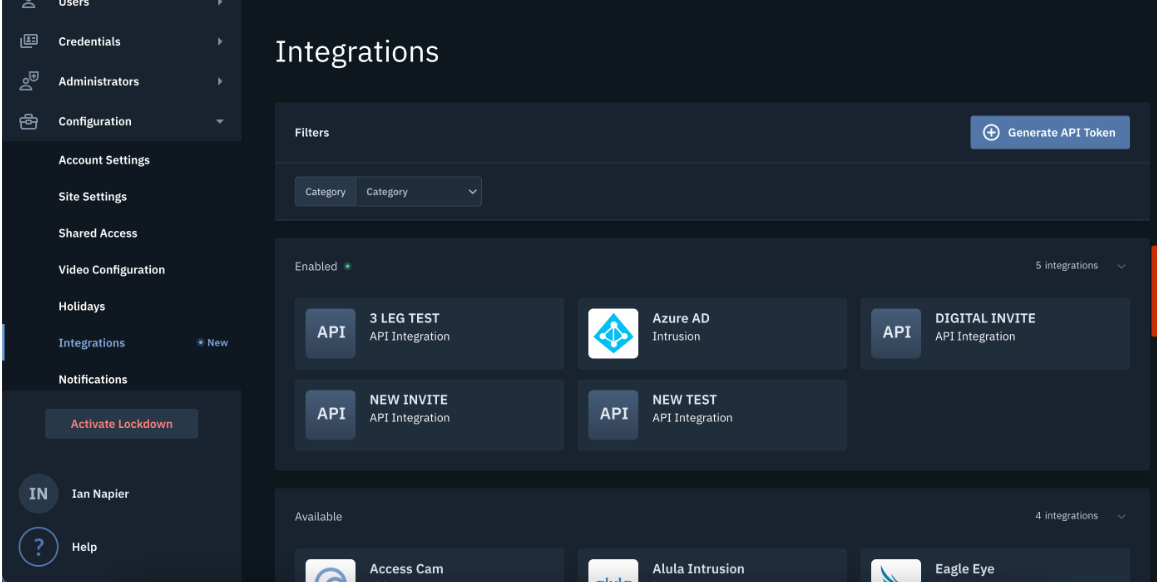This screenshot has height=582, width=1157.
Task: Click the orange vertical scrollbar thumb
Action: coord(1153,291)
